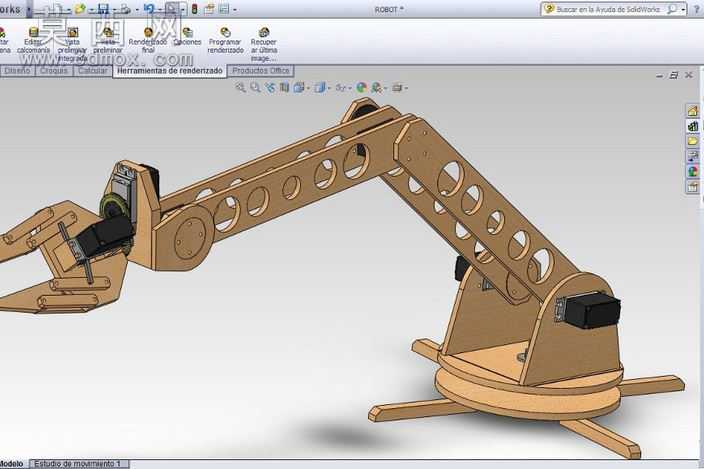Click Zoom to area magnifier

coord(255,88)
